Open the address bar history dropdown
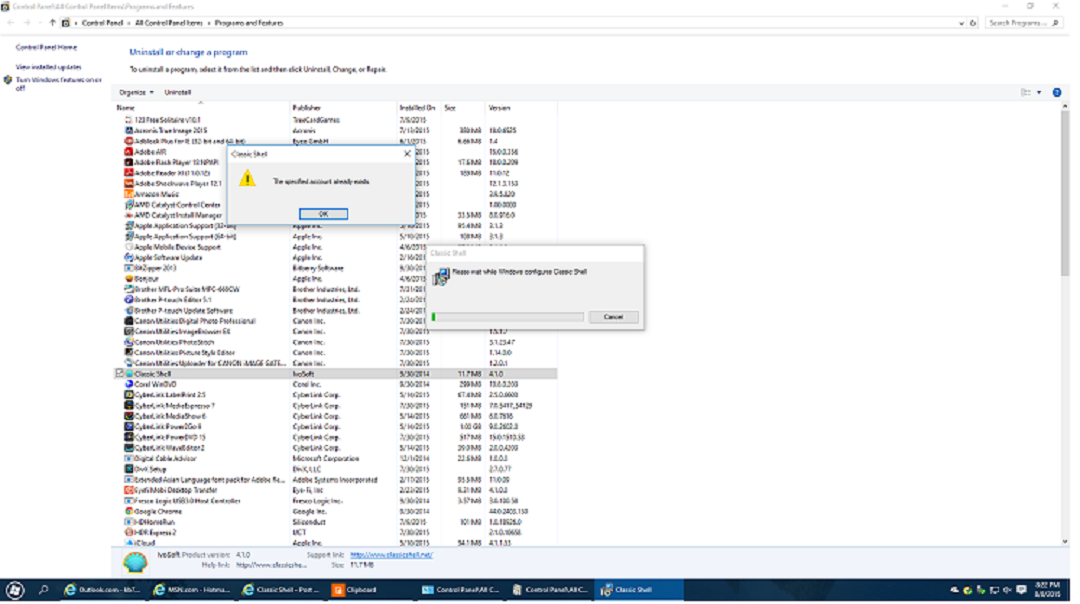This screenshot has width=1080, height=604. pyautogui.click(x=962, y=23)
